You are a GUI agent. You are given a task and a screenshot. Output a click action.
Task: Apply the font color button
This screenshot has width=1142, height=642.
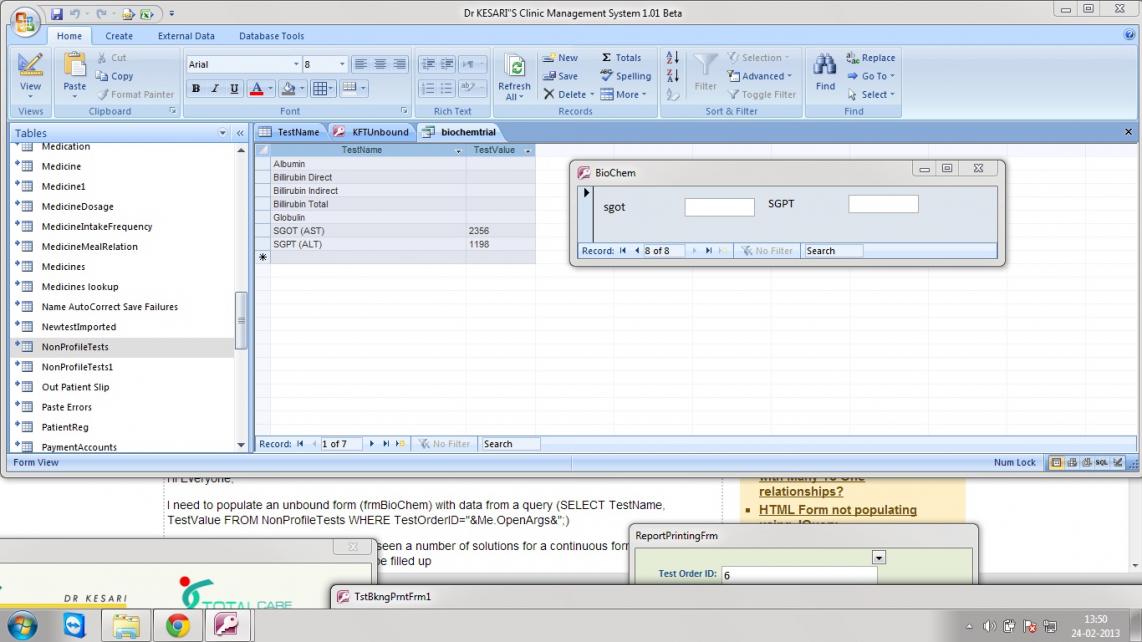pyautogui.click(x=256, y=89)
